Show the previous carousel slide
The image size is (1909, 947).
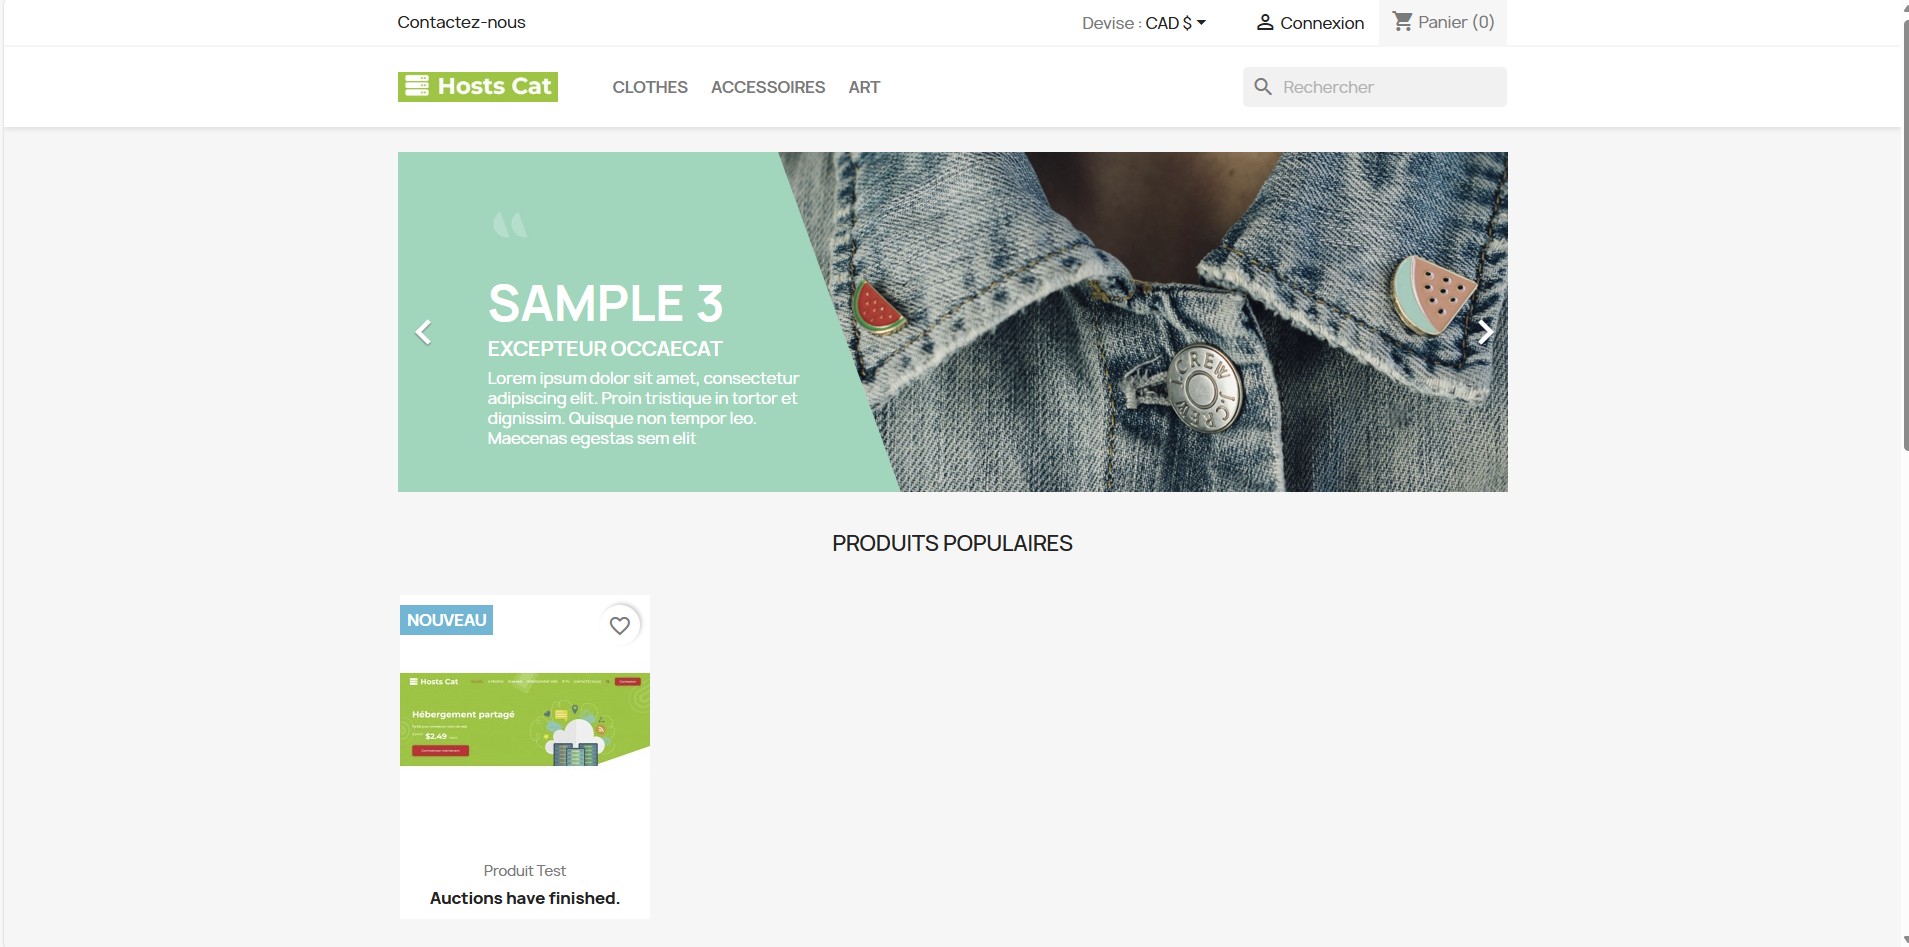pos(424,332)
